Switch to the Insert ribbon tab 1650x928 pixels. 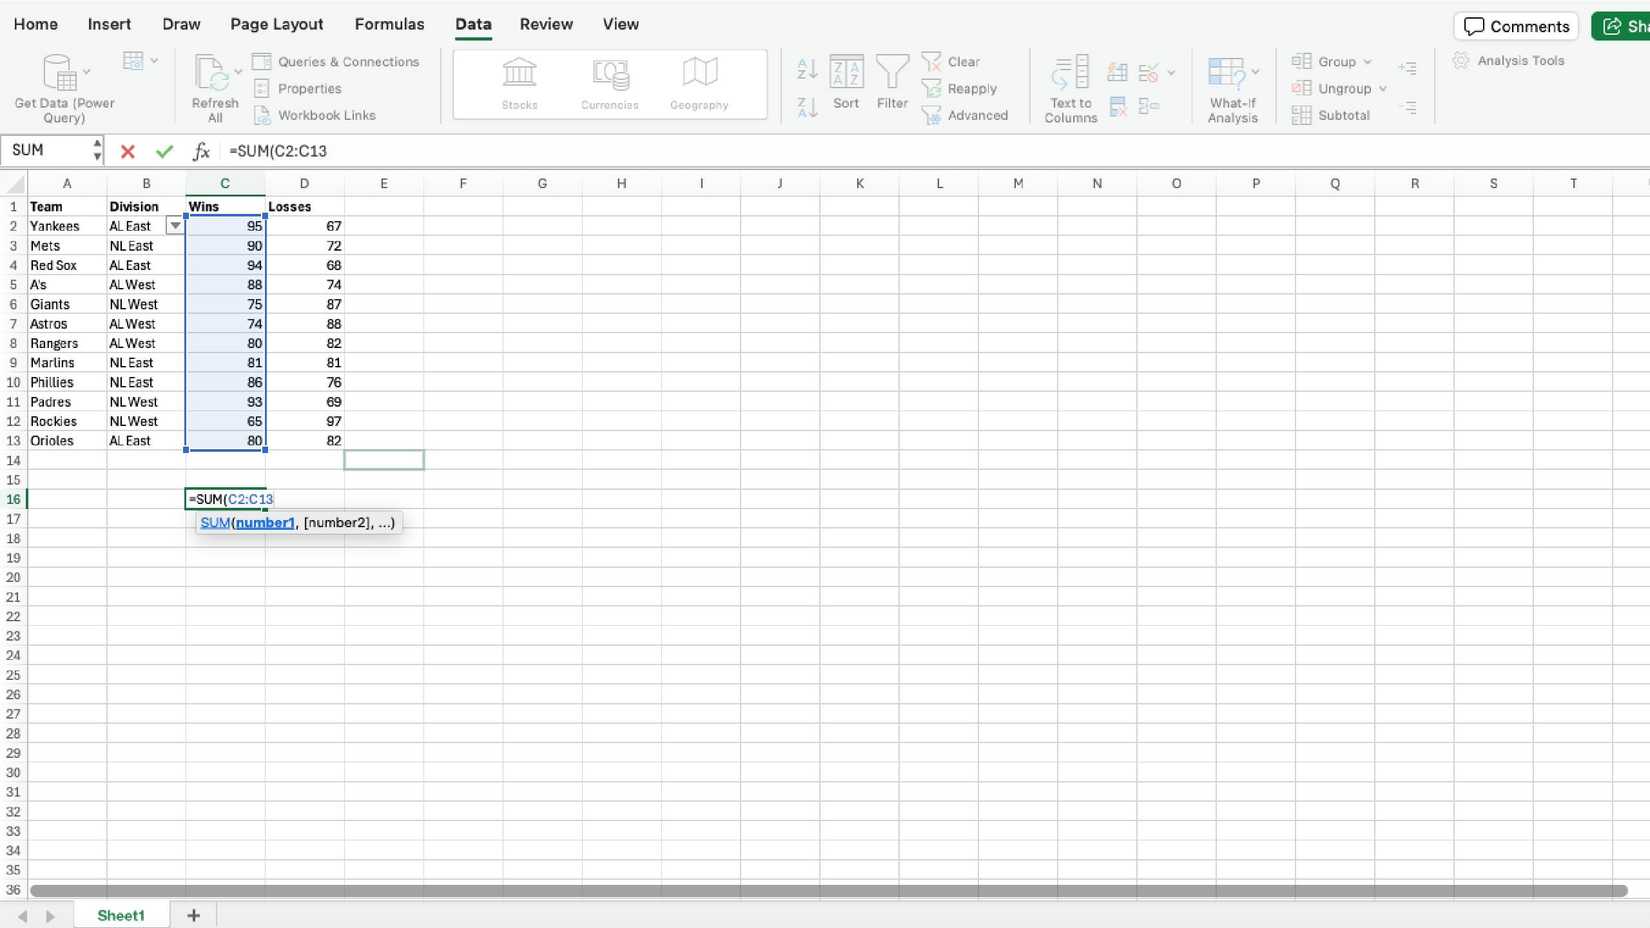(x=109, y=24)
